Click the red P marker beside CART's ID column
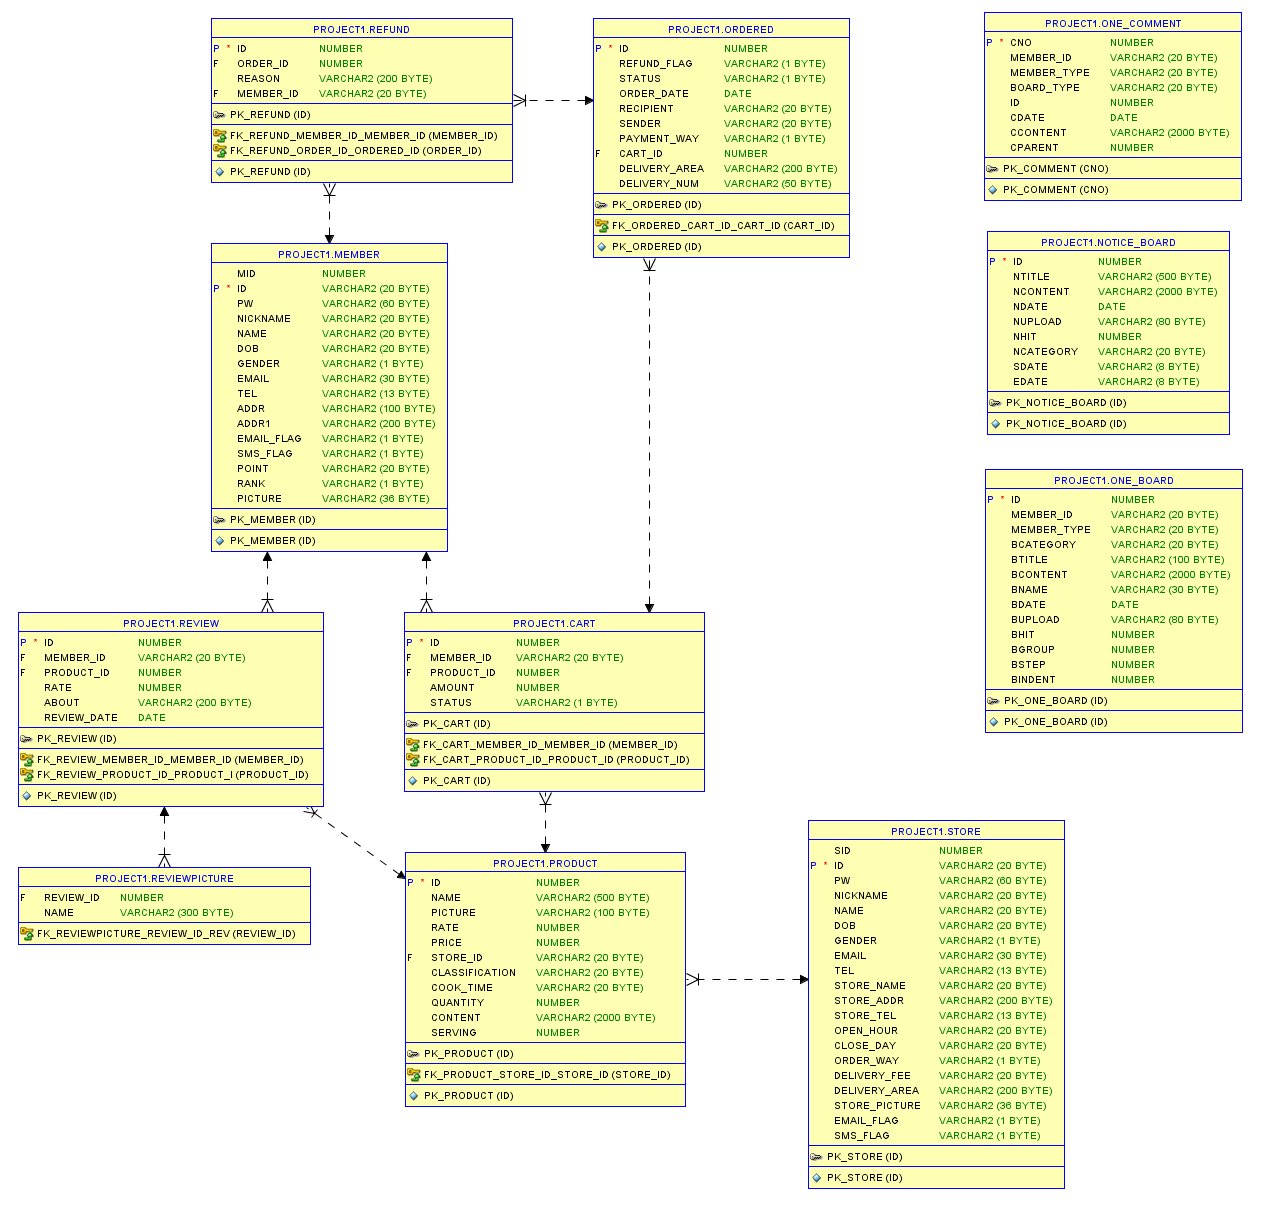 coord(409,642)
